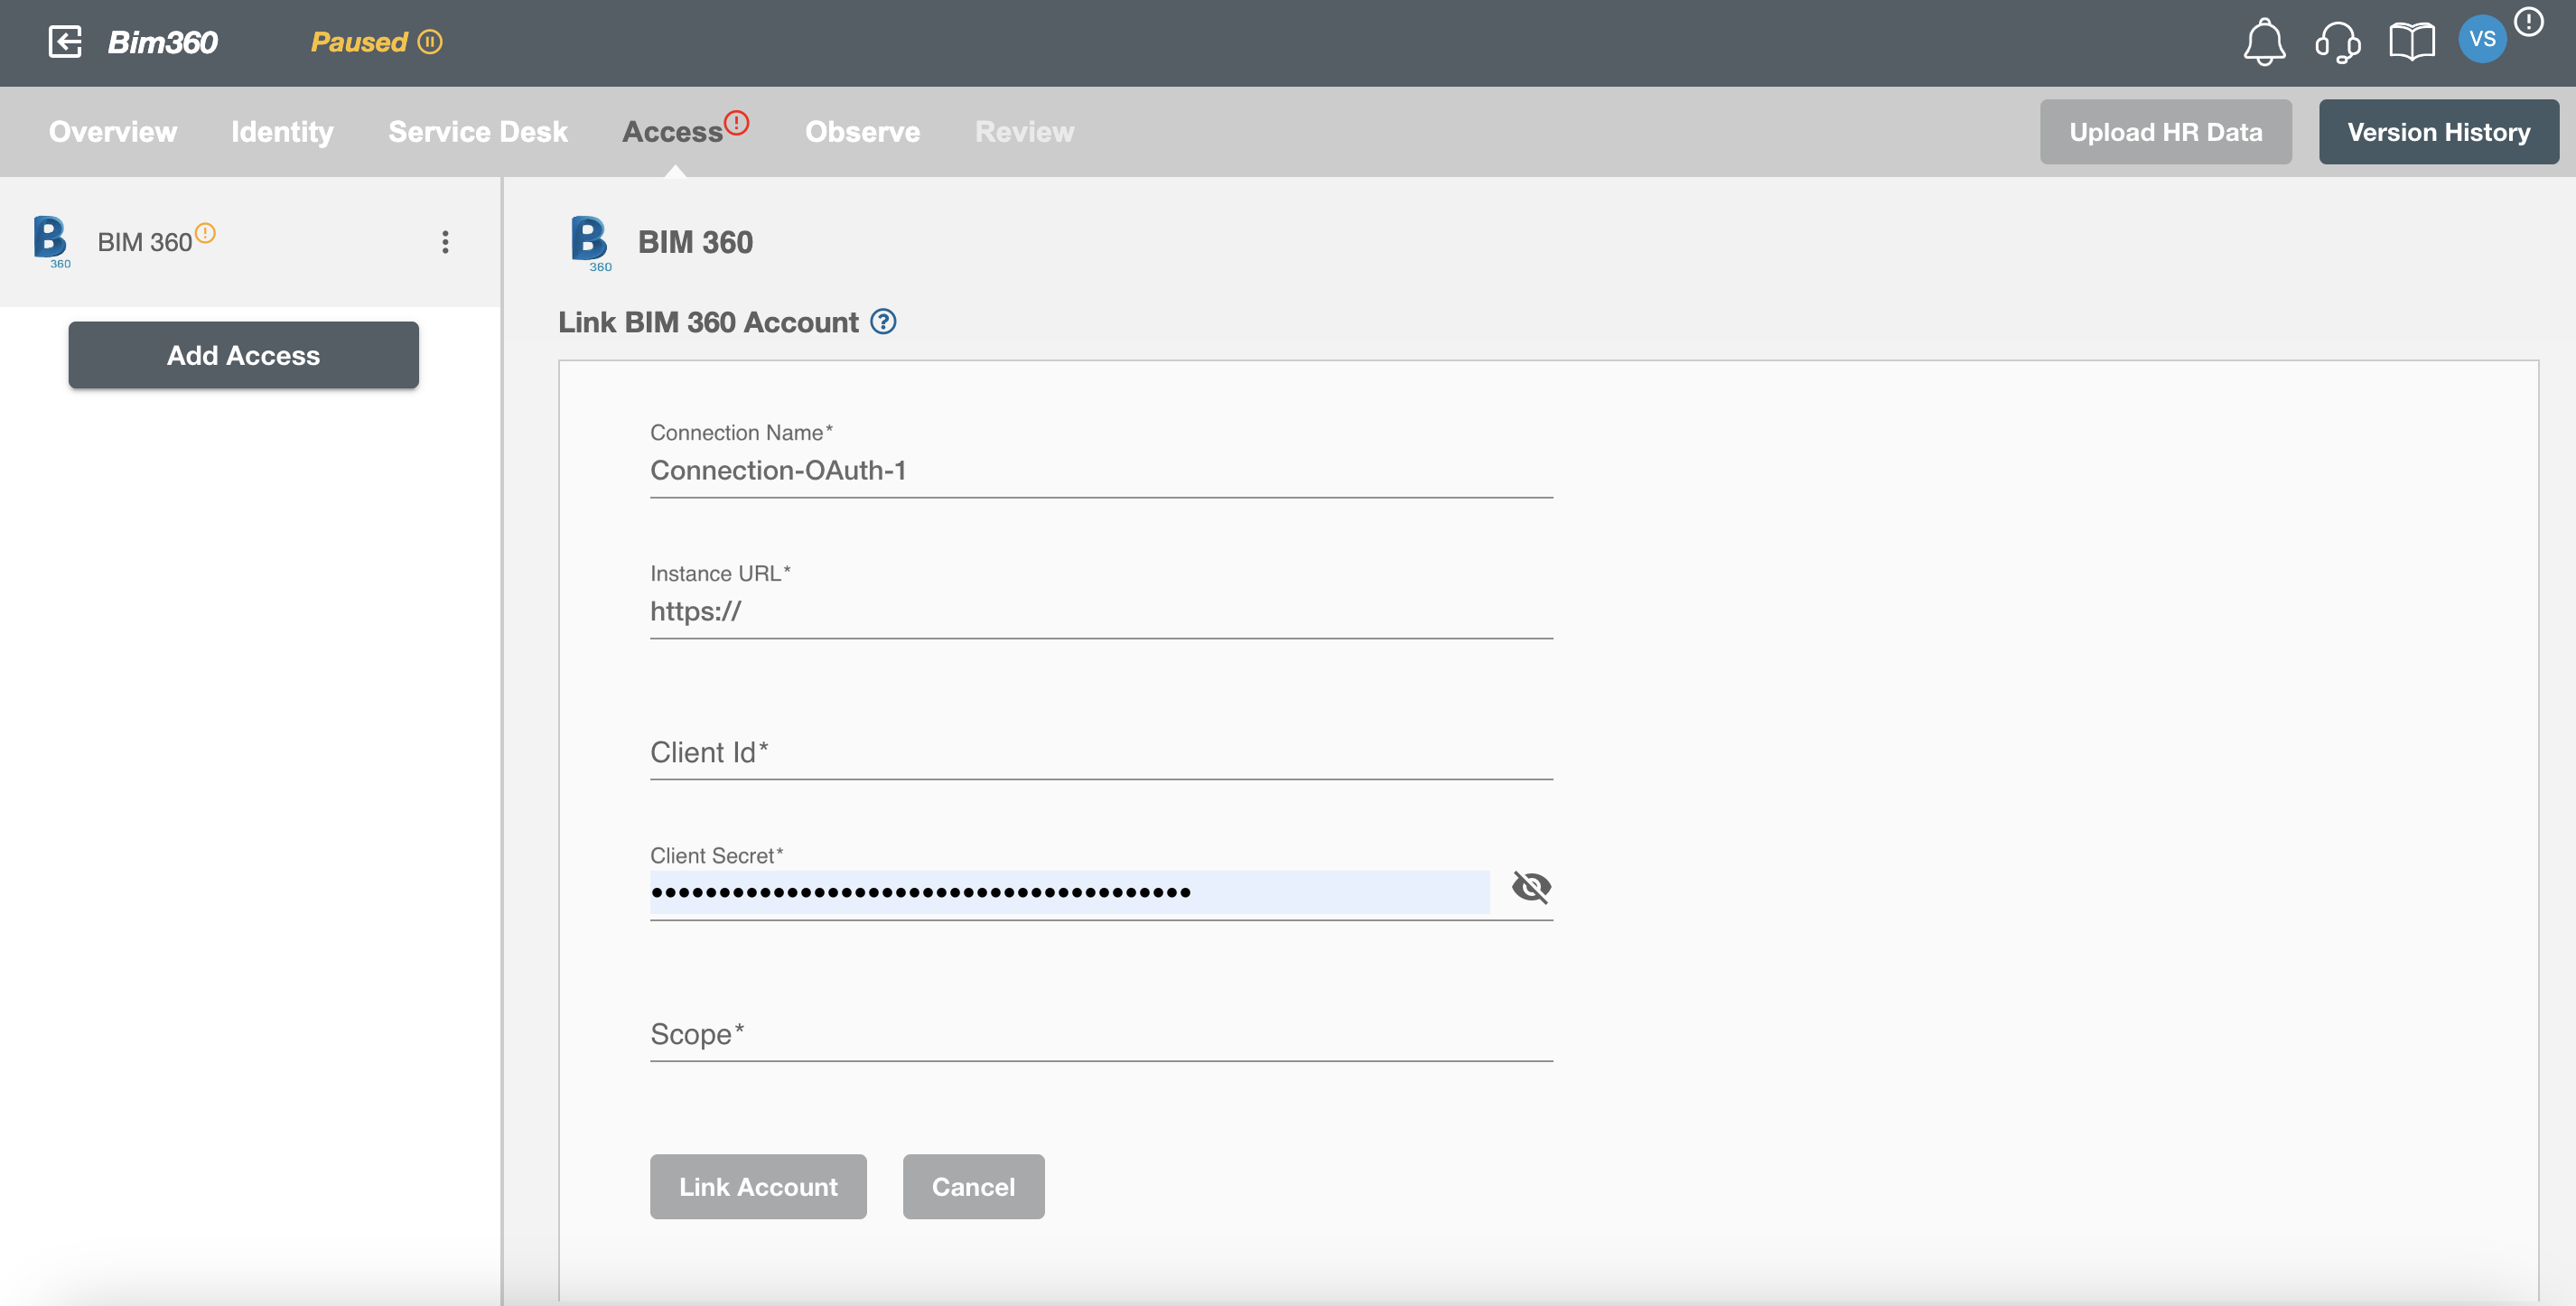Open the Review tab

click(x=1024, y=131)
